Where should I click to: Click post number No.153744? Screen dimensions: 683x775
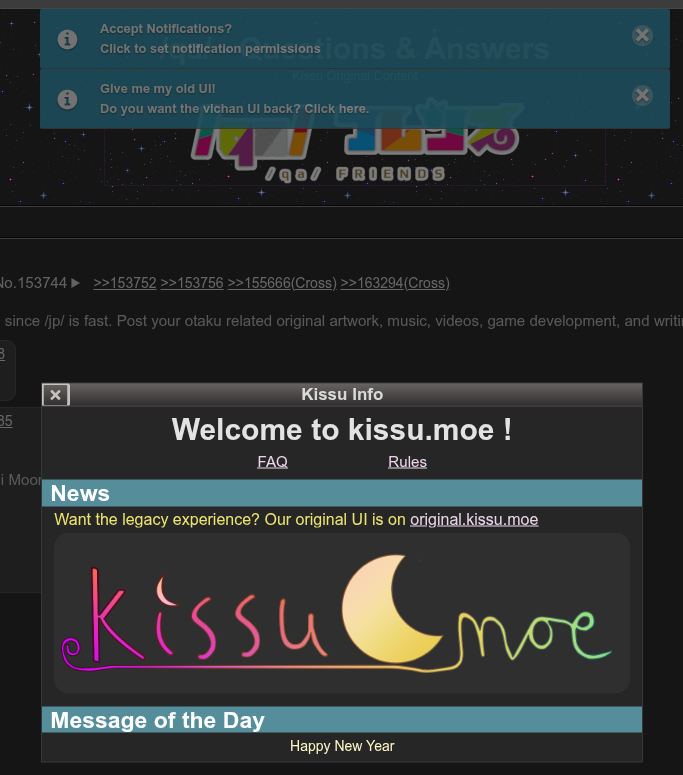(x=33, y=283)
